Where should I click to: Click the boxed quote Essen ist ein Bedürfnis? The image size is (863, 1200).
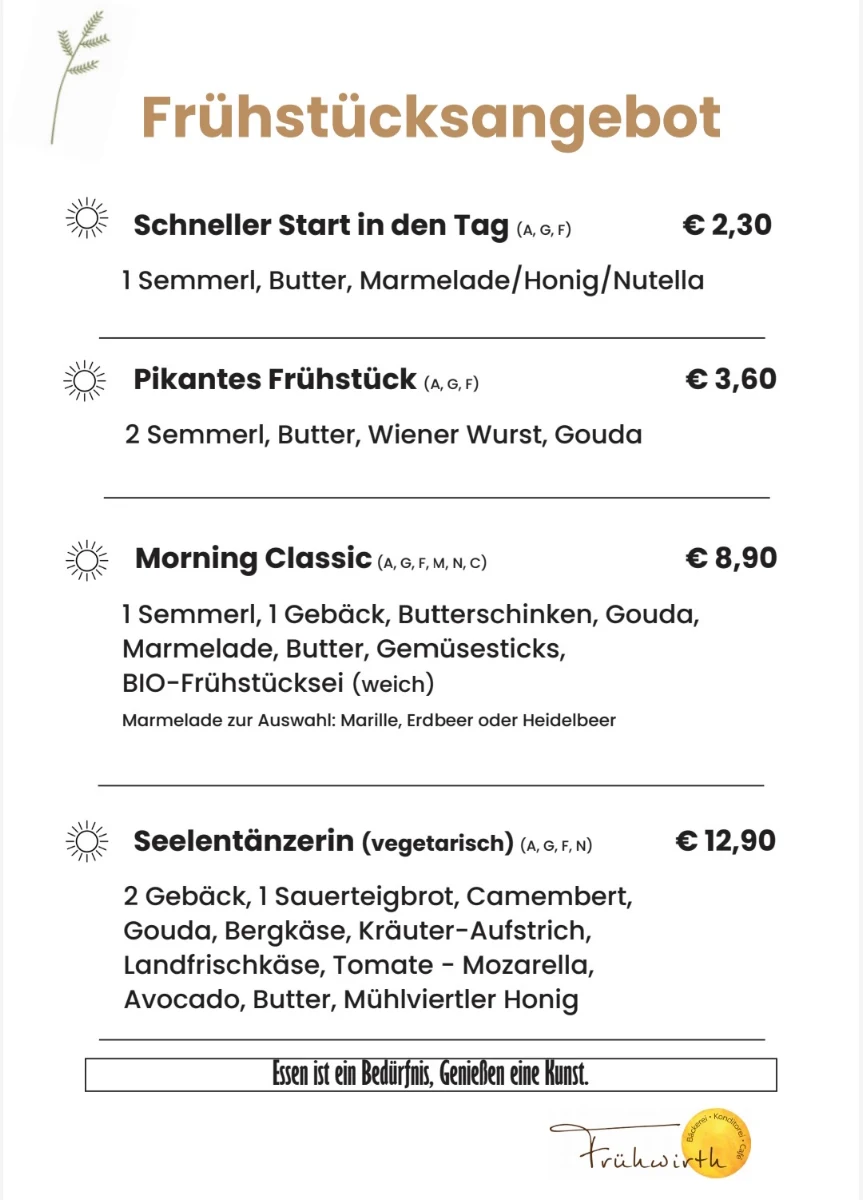pos(431,1074)
